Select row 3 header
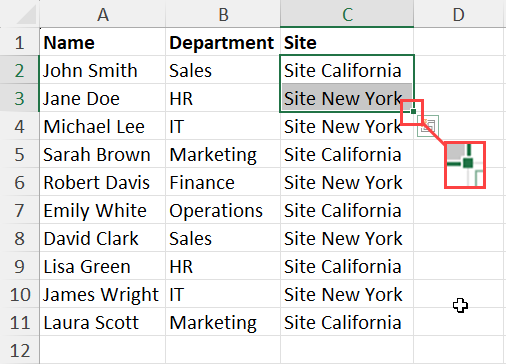The width and height of the screenshot is (506, 364). tap(20, 98)
